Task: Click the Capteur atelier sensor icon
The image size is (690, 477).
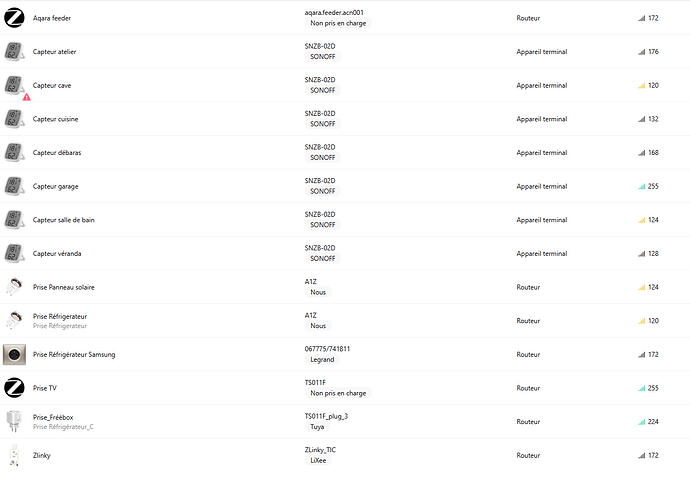Action: click(x=15, y=52)
